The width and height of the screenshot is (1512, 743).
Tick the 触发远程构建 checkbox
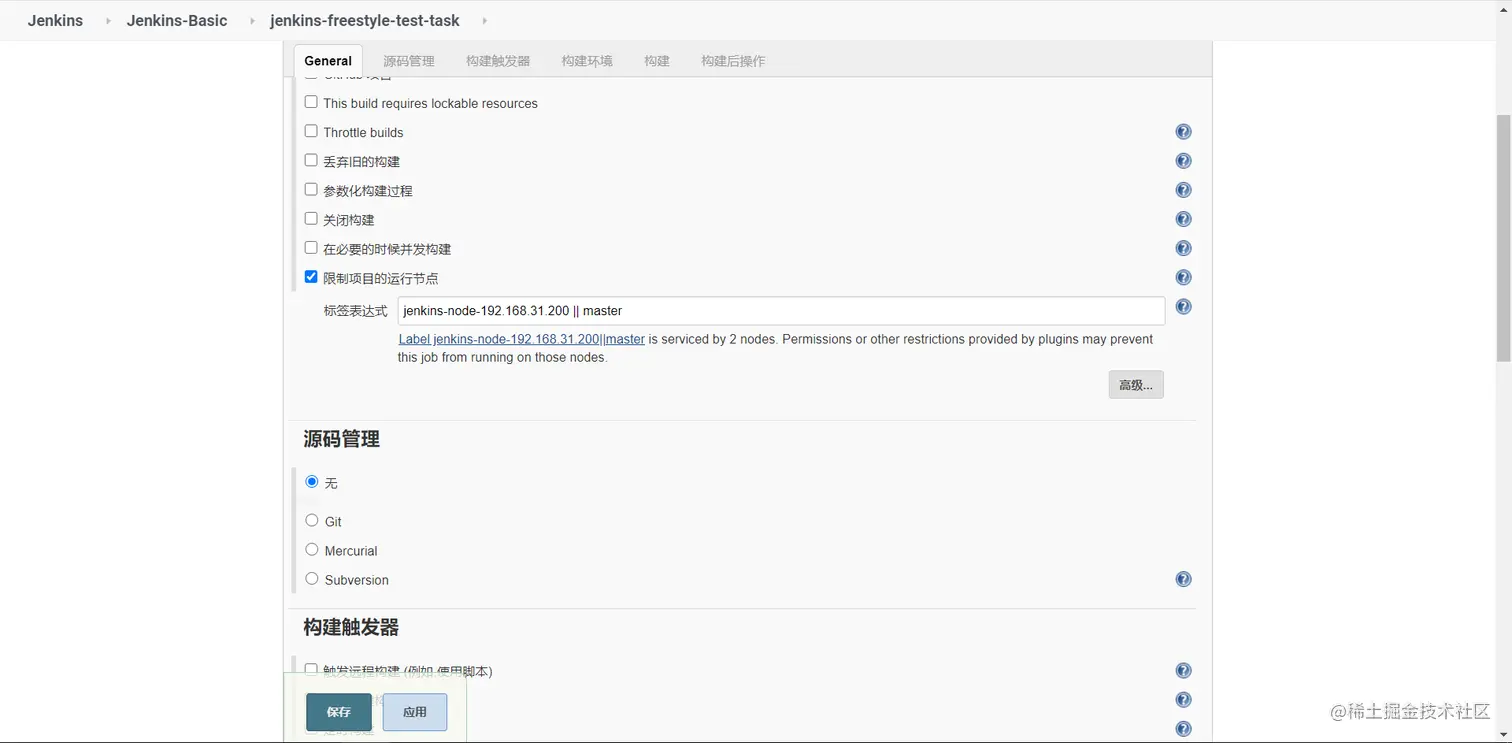pos(311,669)
